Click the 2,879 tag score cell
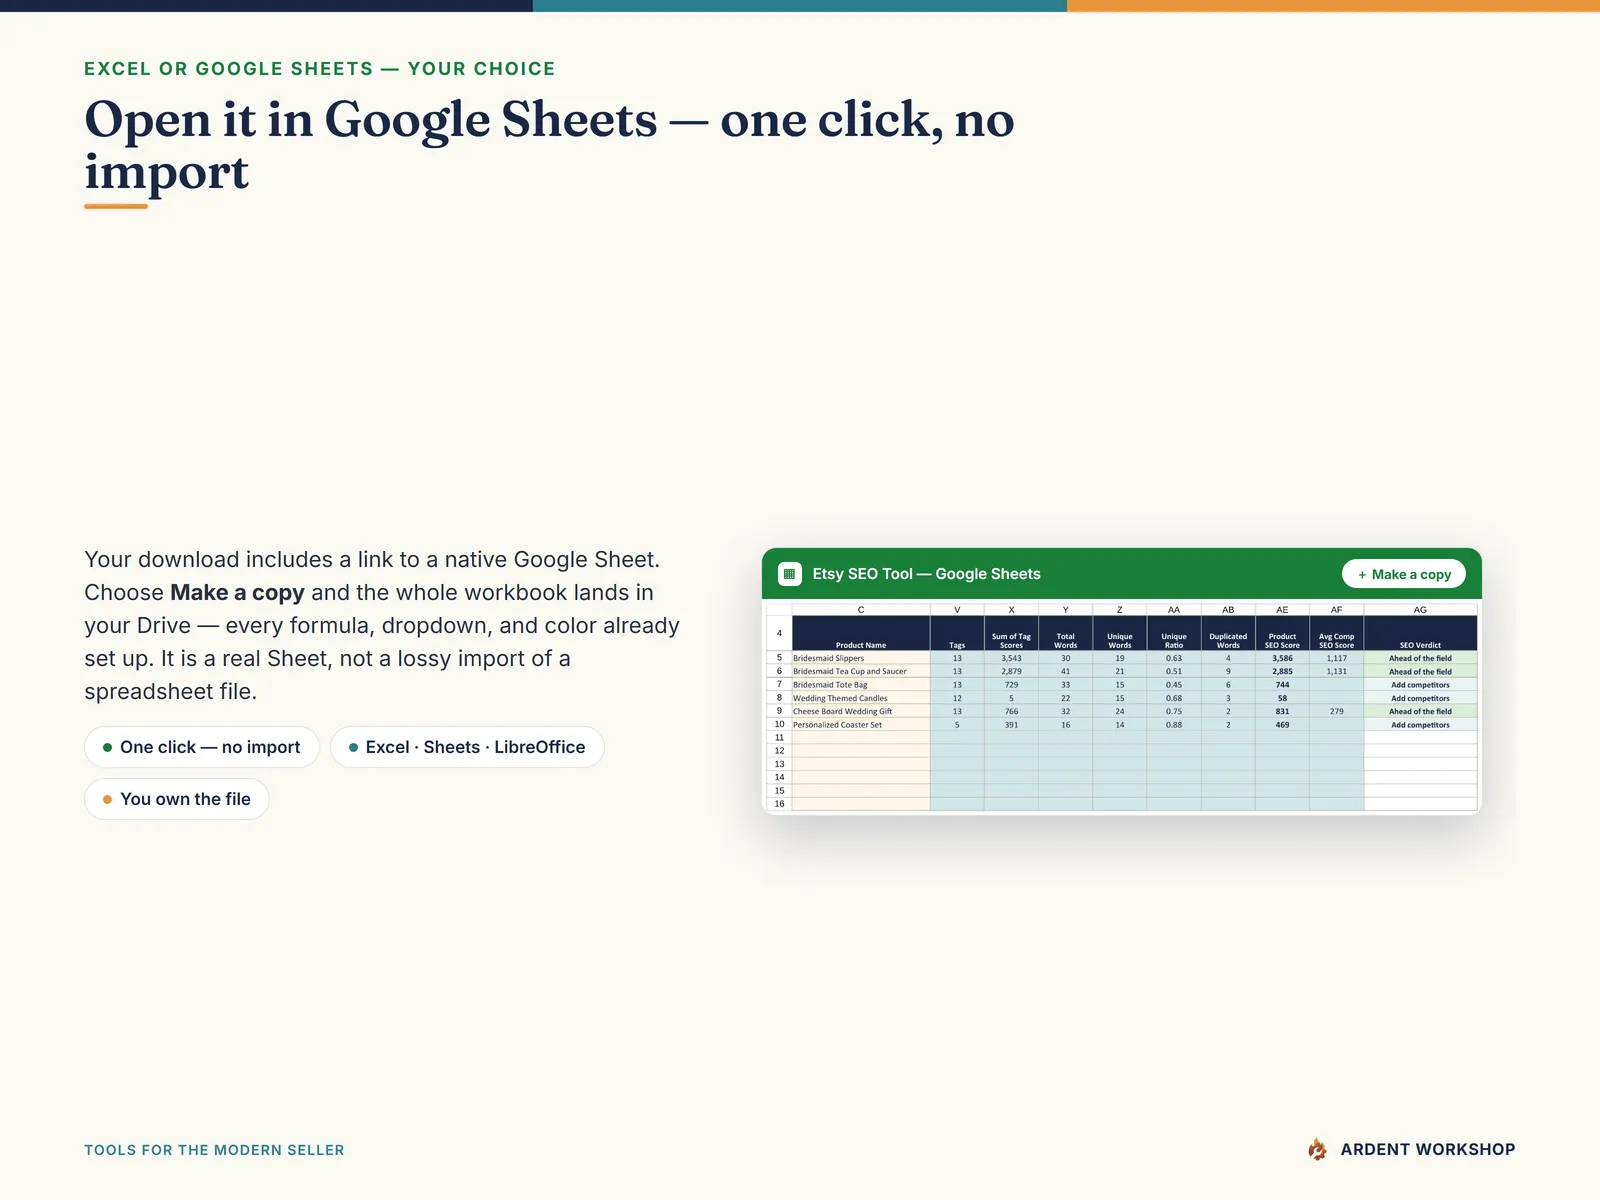The image size is (1600, 1200). pos(1011,671)
